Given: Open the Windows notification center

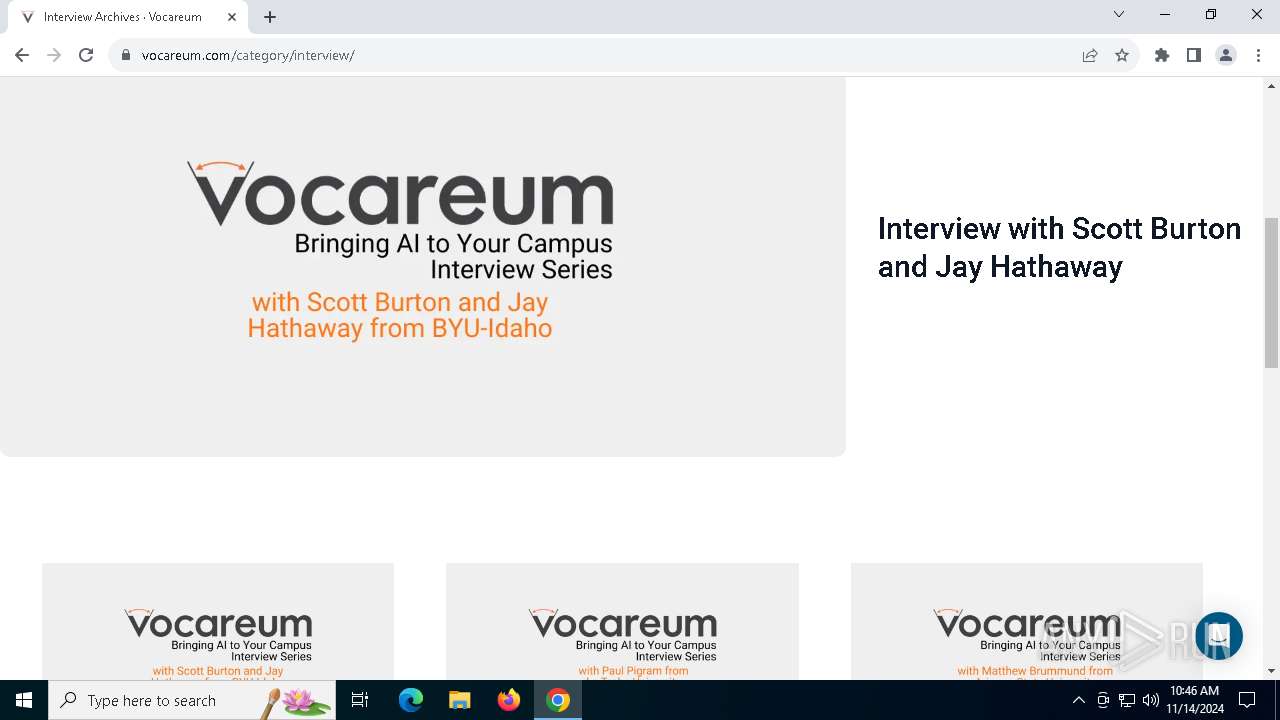Looking at the screenshot, I should click(x=1247, y=700).
